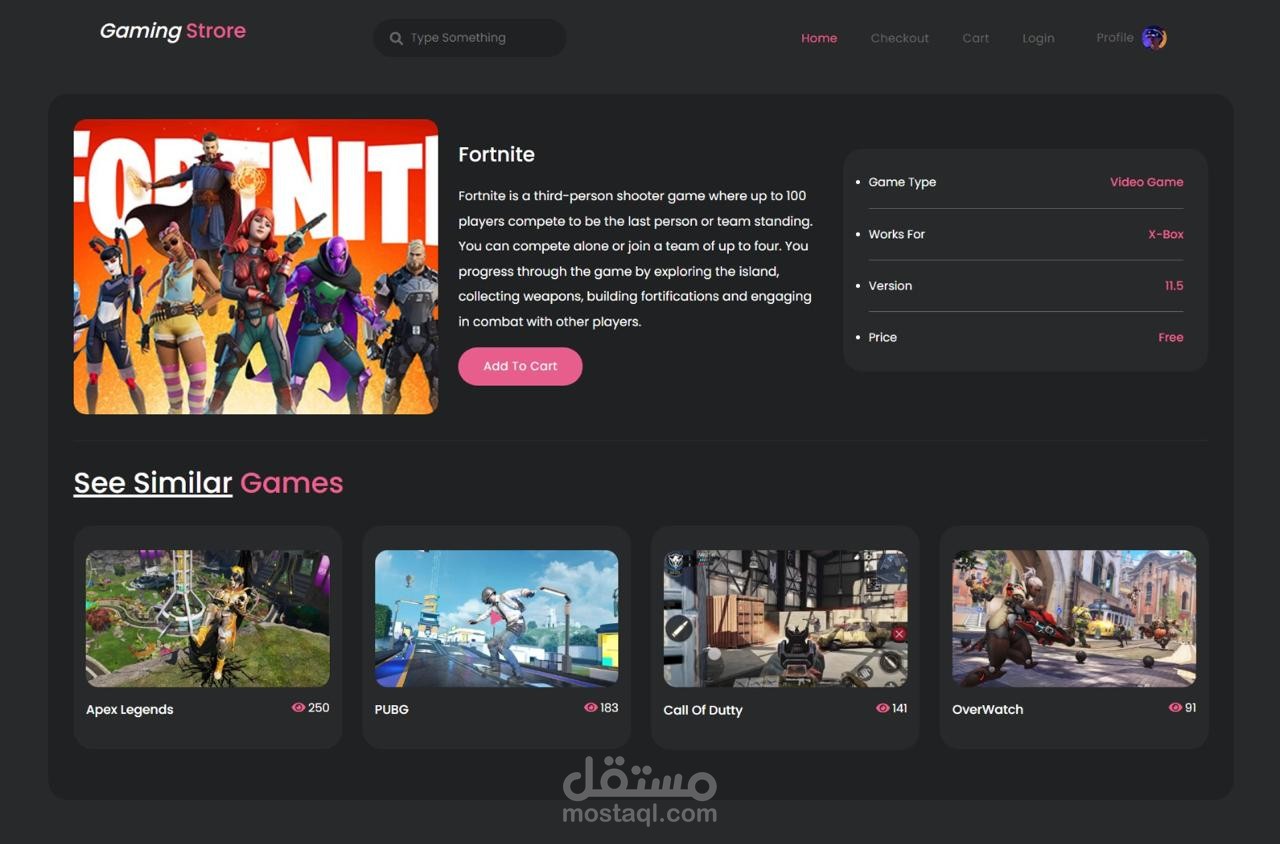Click the Gaming Strore logo

point(173,31)
